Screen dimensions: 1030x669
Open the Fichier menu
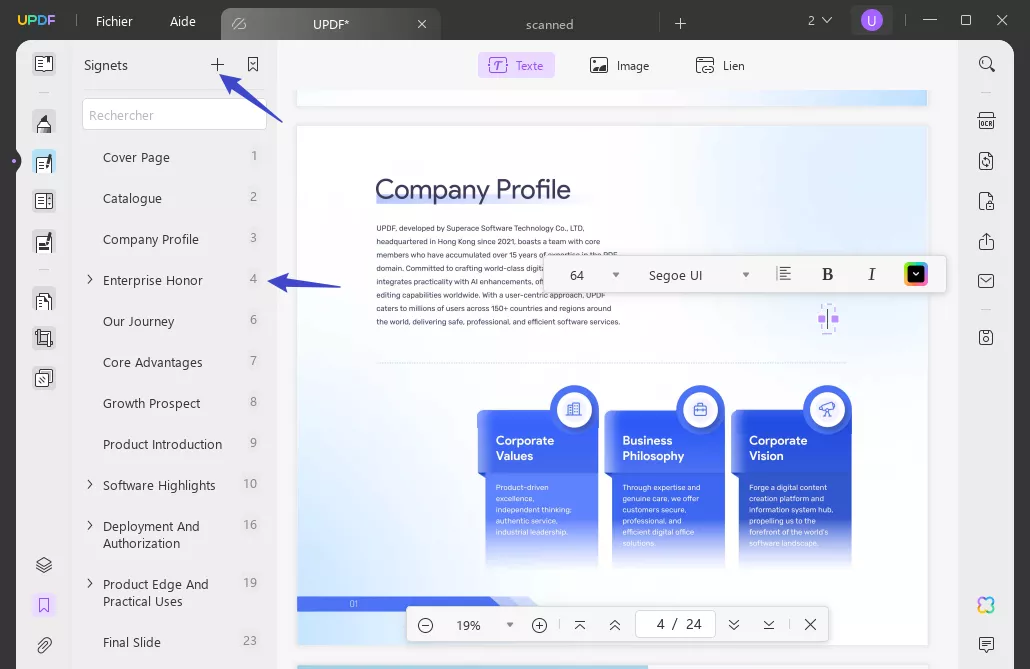[x=114, y=22]
